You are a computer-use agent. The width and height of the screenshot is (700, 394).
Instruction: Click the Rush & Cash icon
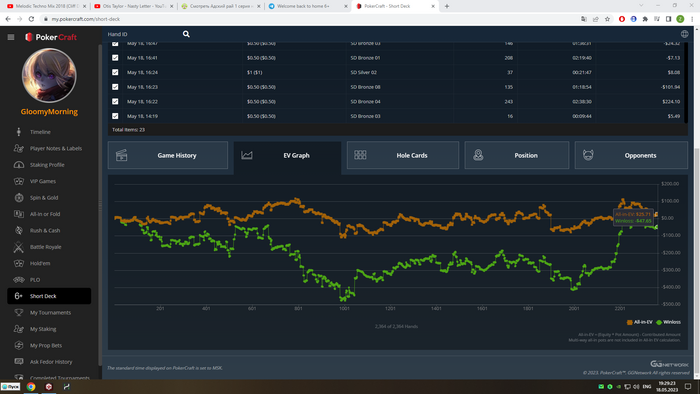(19, 230)
